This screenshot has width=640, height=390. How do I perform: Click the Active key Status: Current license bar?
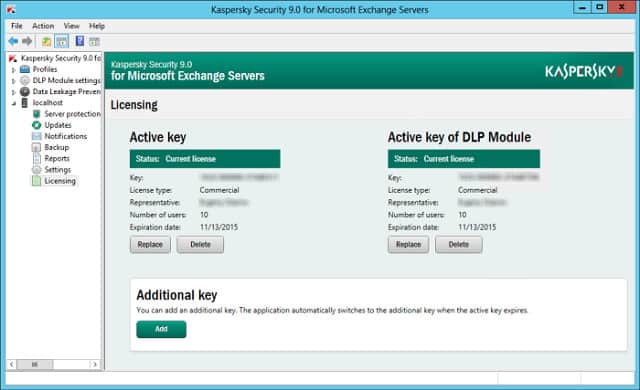click(x=205, y=159)
